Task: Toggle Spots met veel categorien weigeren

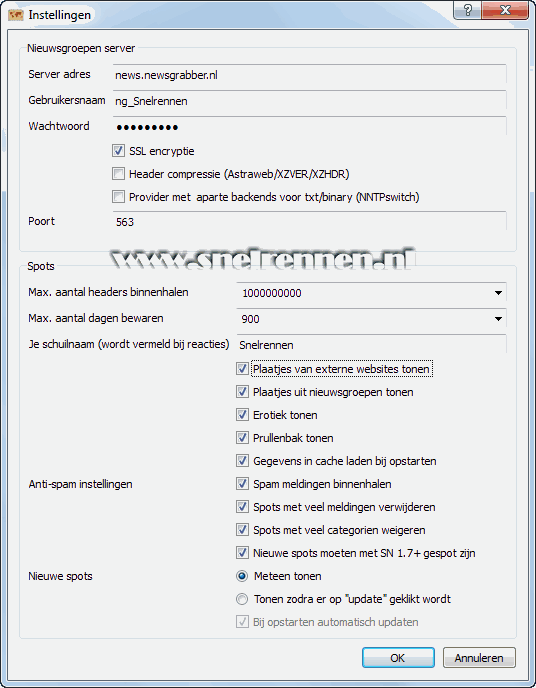Action: point(242,530)
